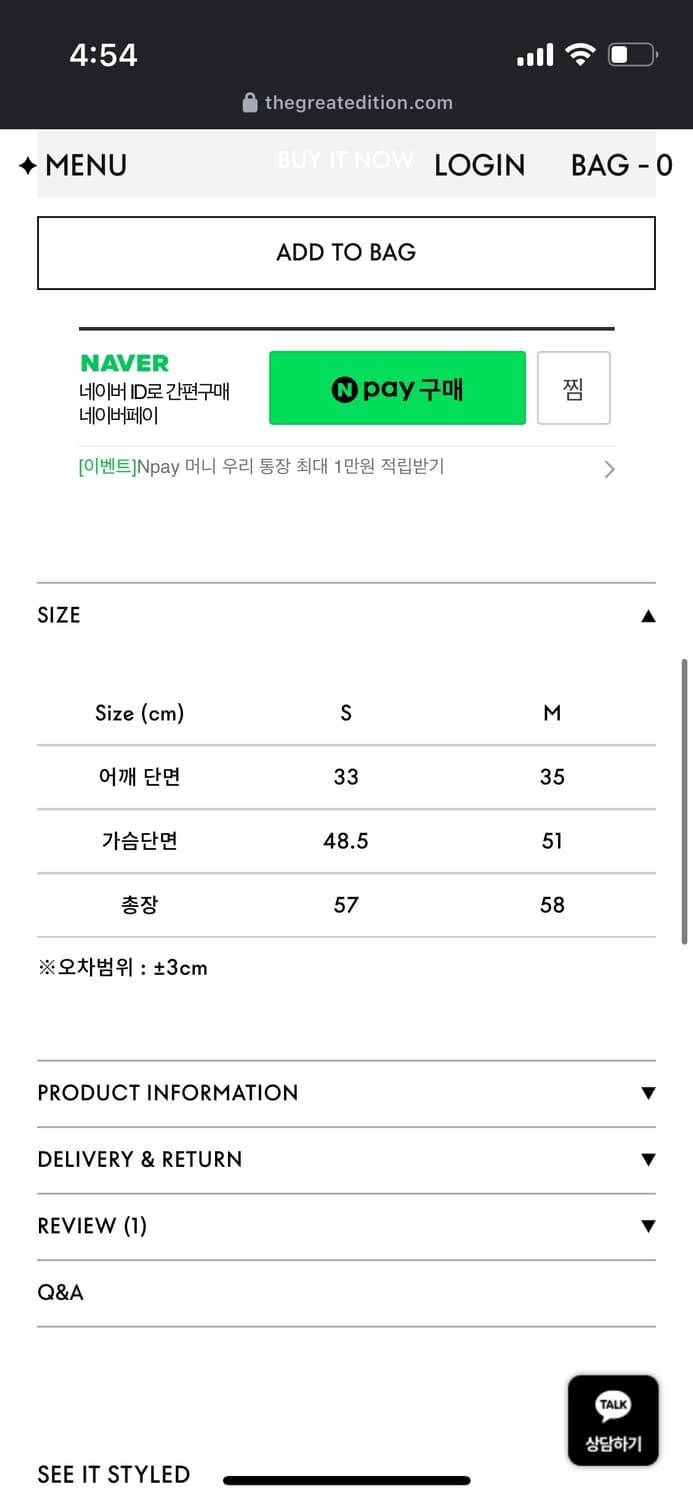Open the BAG - 0 cart
Image resolution: width=693 pixels, height=1500 pixels.
pyautogui.click(x=621, y=165)
